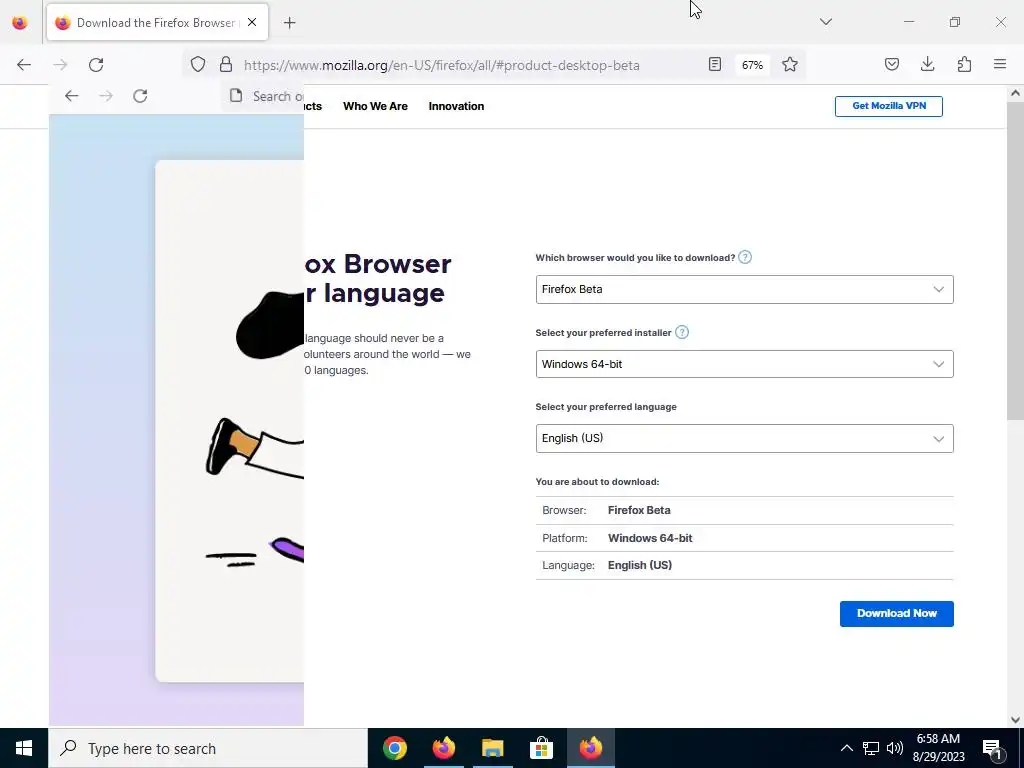Expand the English (US) language dropdown
The width and height of the screenshot is (1024, 768).
(744, 438)
